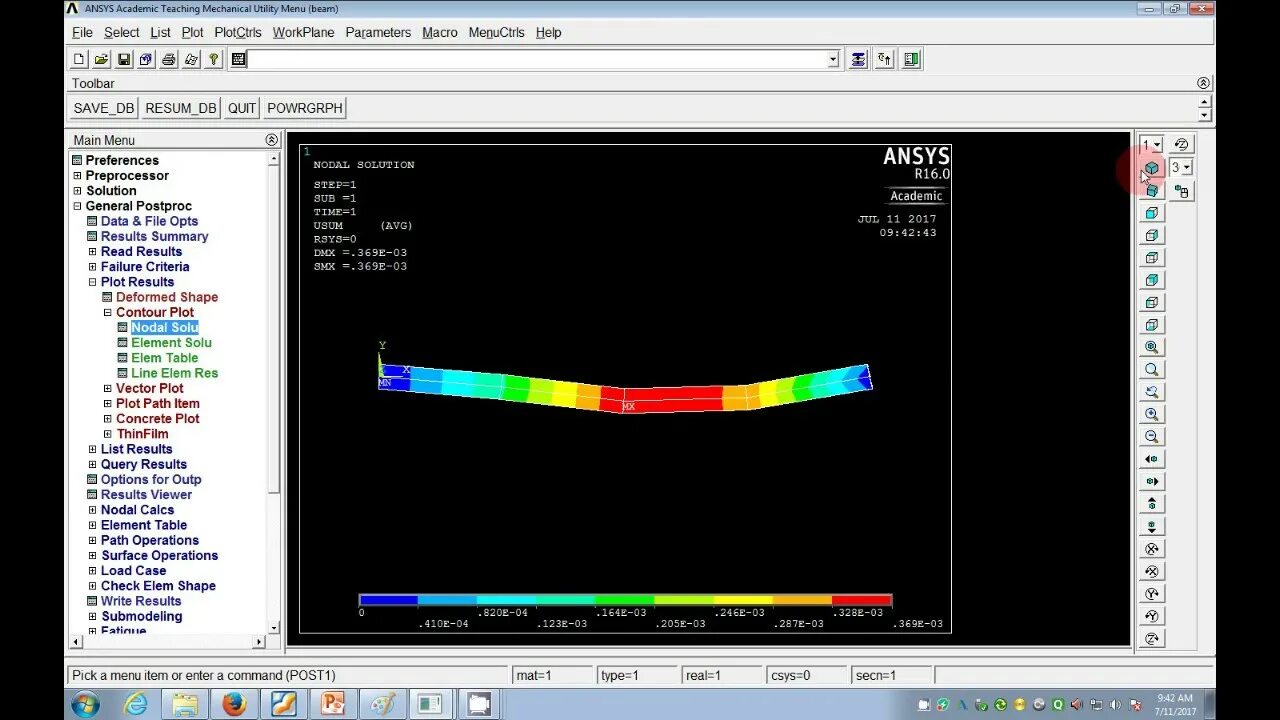The height and width of the screenshot is (720, 1280).
Task: Click the Save Analysis floppy-disk icon
Action: [124, 60]
